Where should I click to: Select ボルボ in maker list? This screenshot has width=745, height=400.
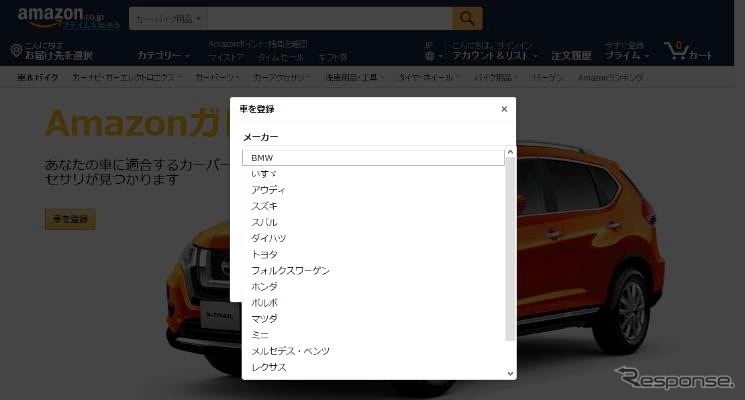coord(373,303)
